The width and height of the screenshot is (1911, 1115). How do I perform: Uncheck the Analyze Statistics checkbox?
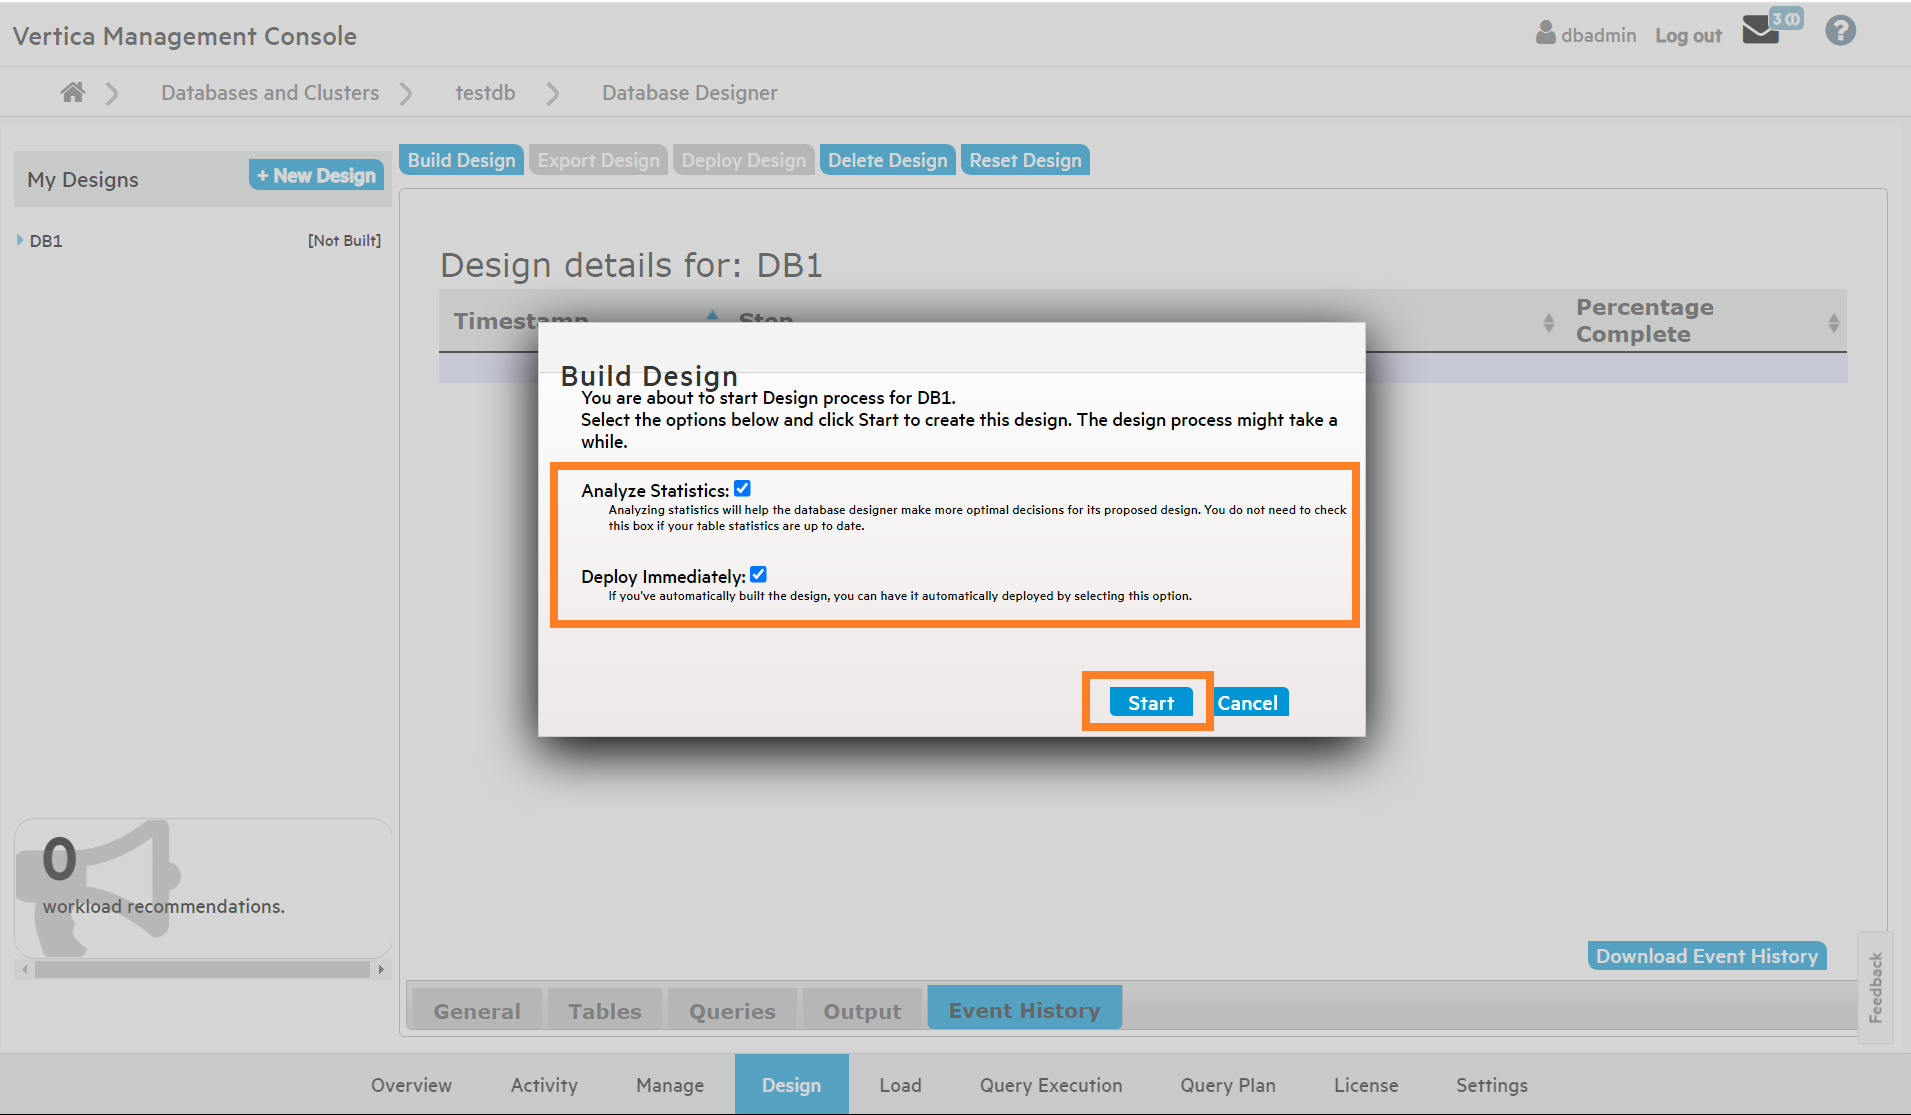coord(742,489)
